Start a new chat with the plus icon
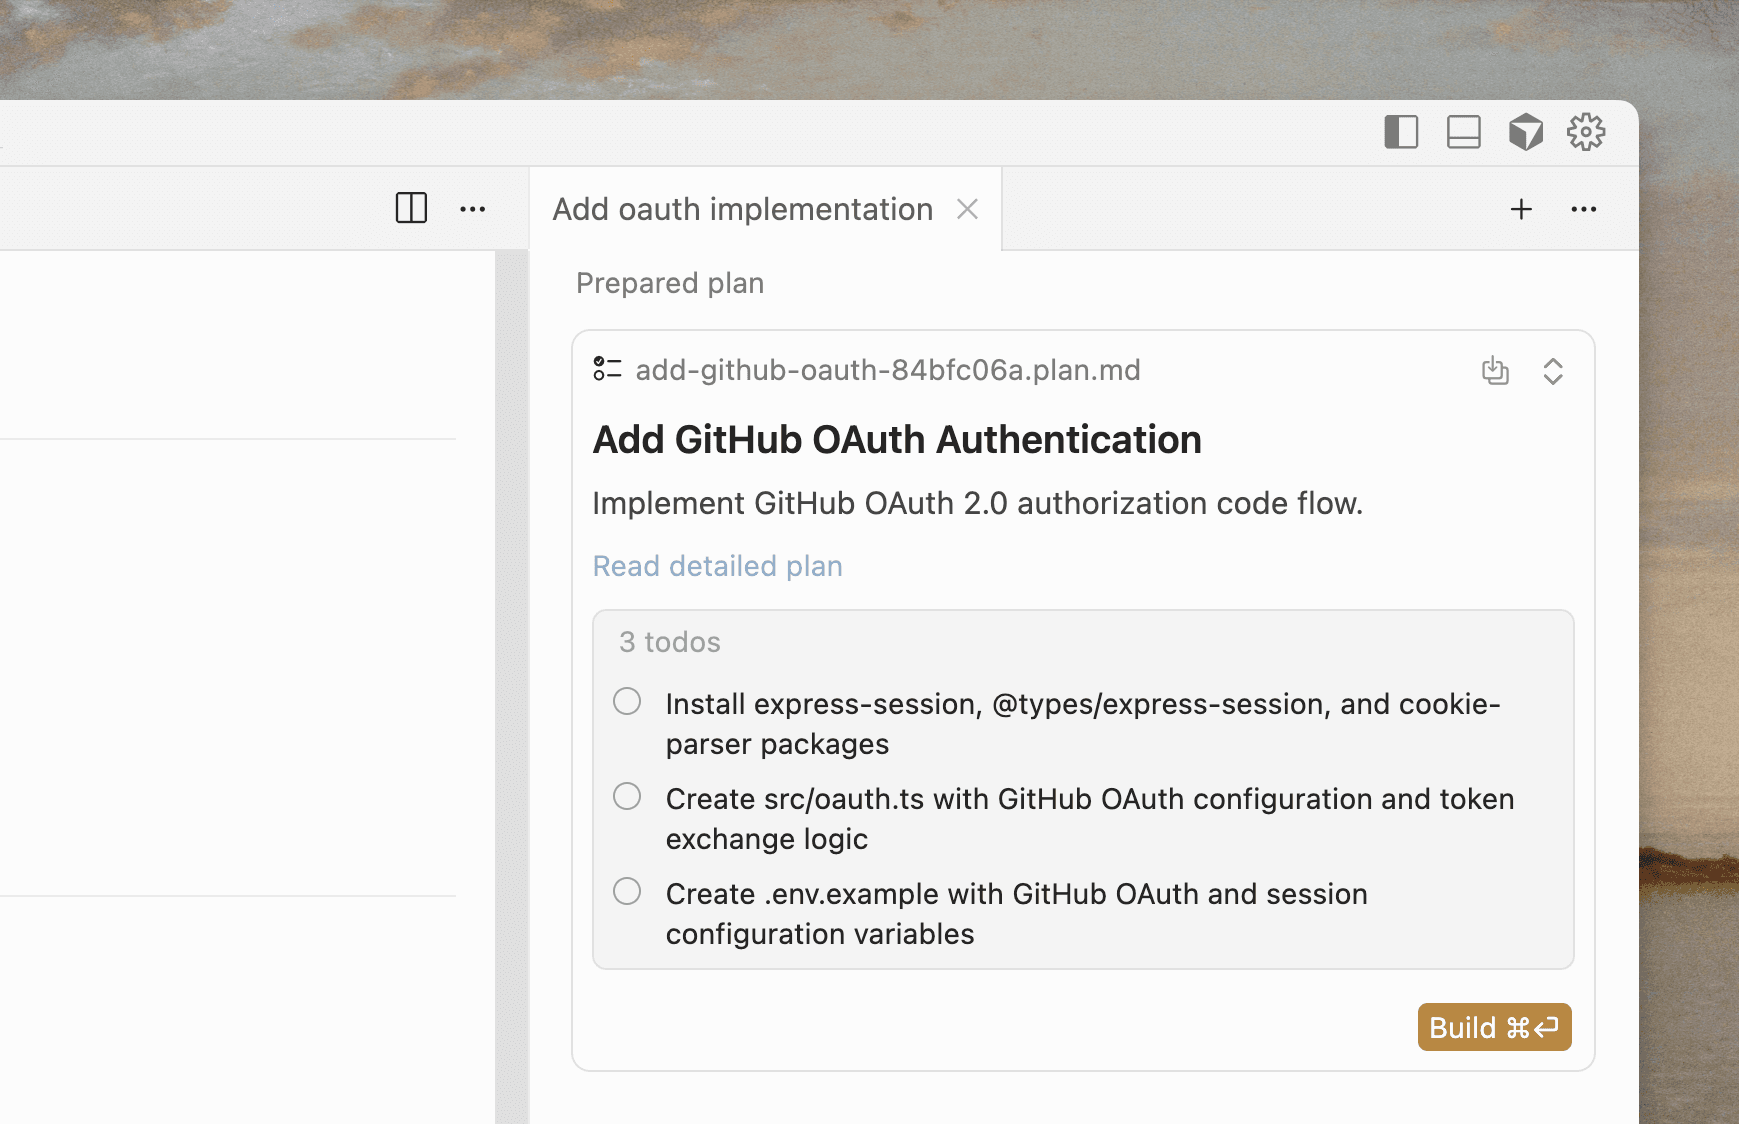 pos(1521,209)
